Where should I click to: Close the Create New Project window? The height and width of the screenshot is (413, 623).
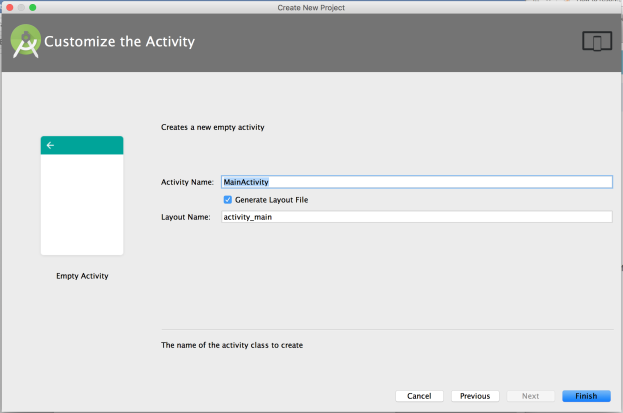coord(9,7)
